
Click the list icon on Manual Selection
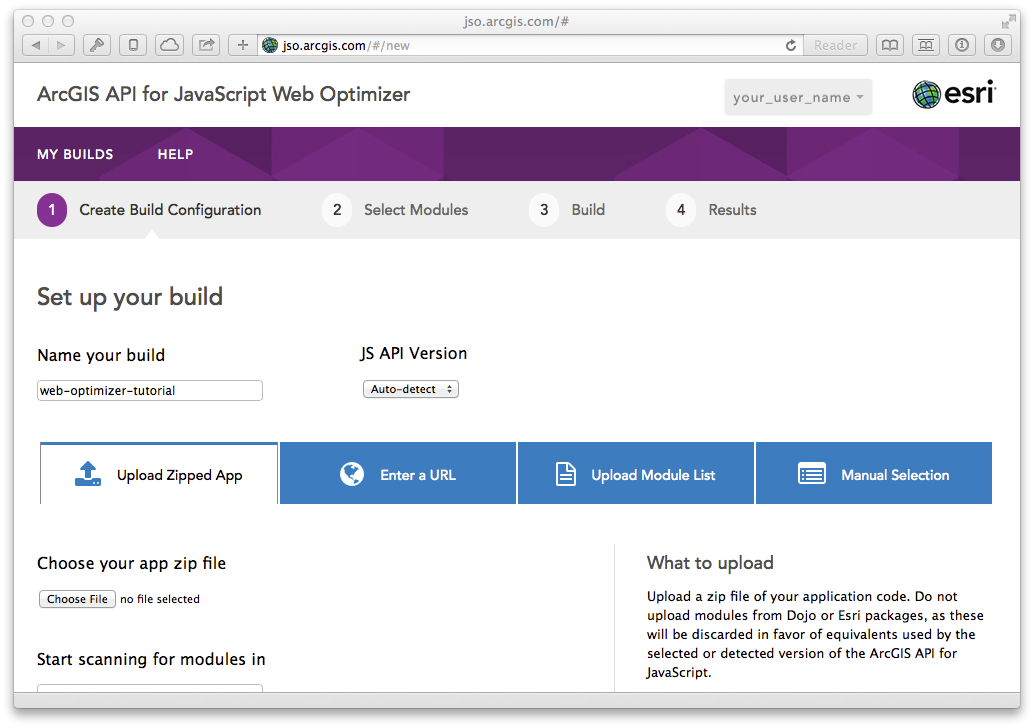point(812,474)
